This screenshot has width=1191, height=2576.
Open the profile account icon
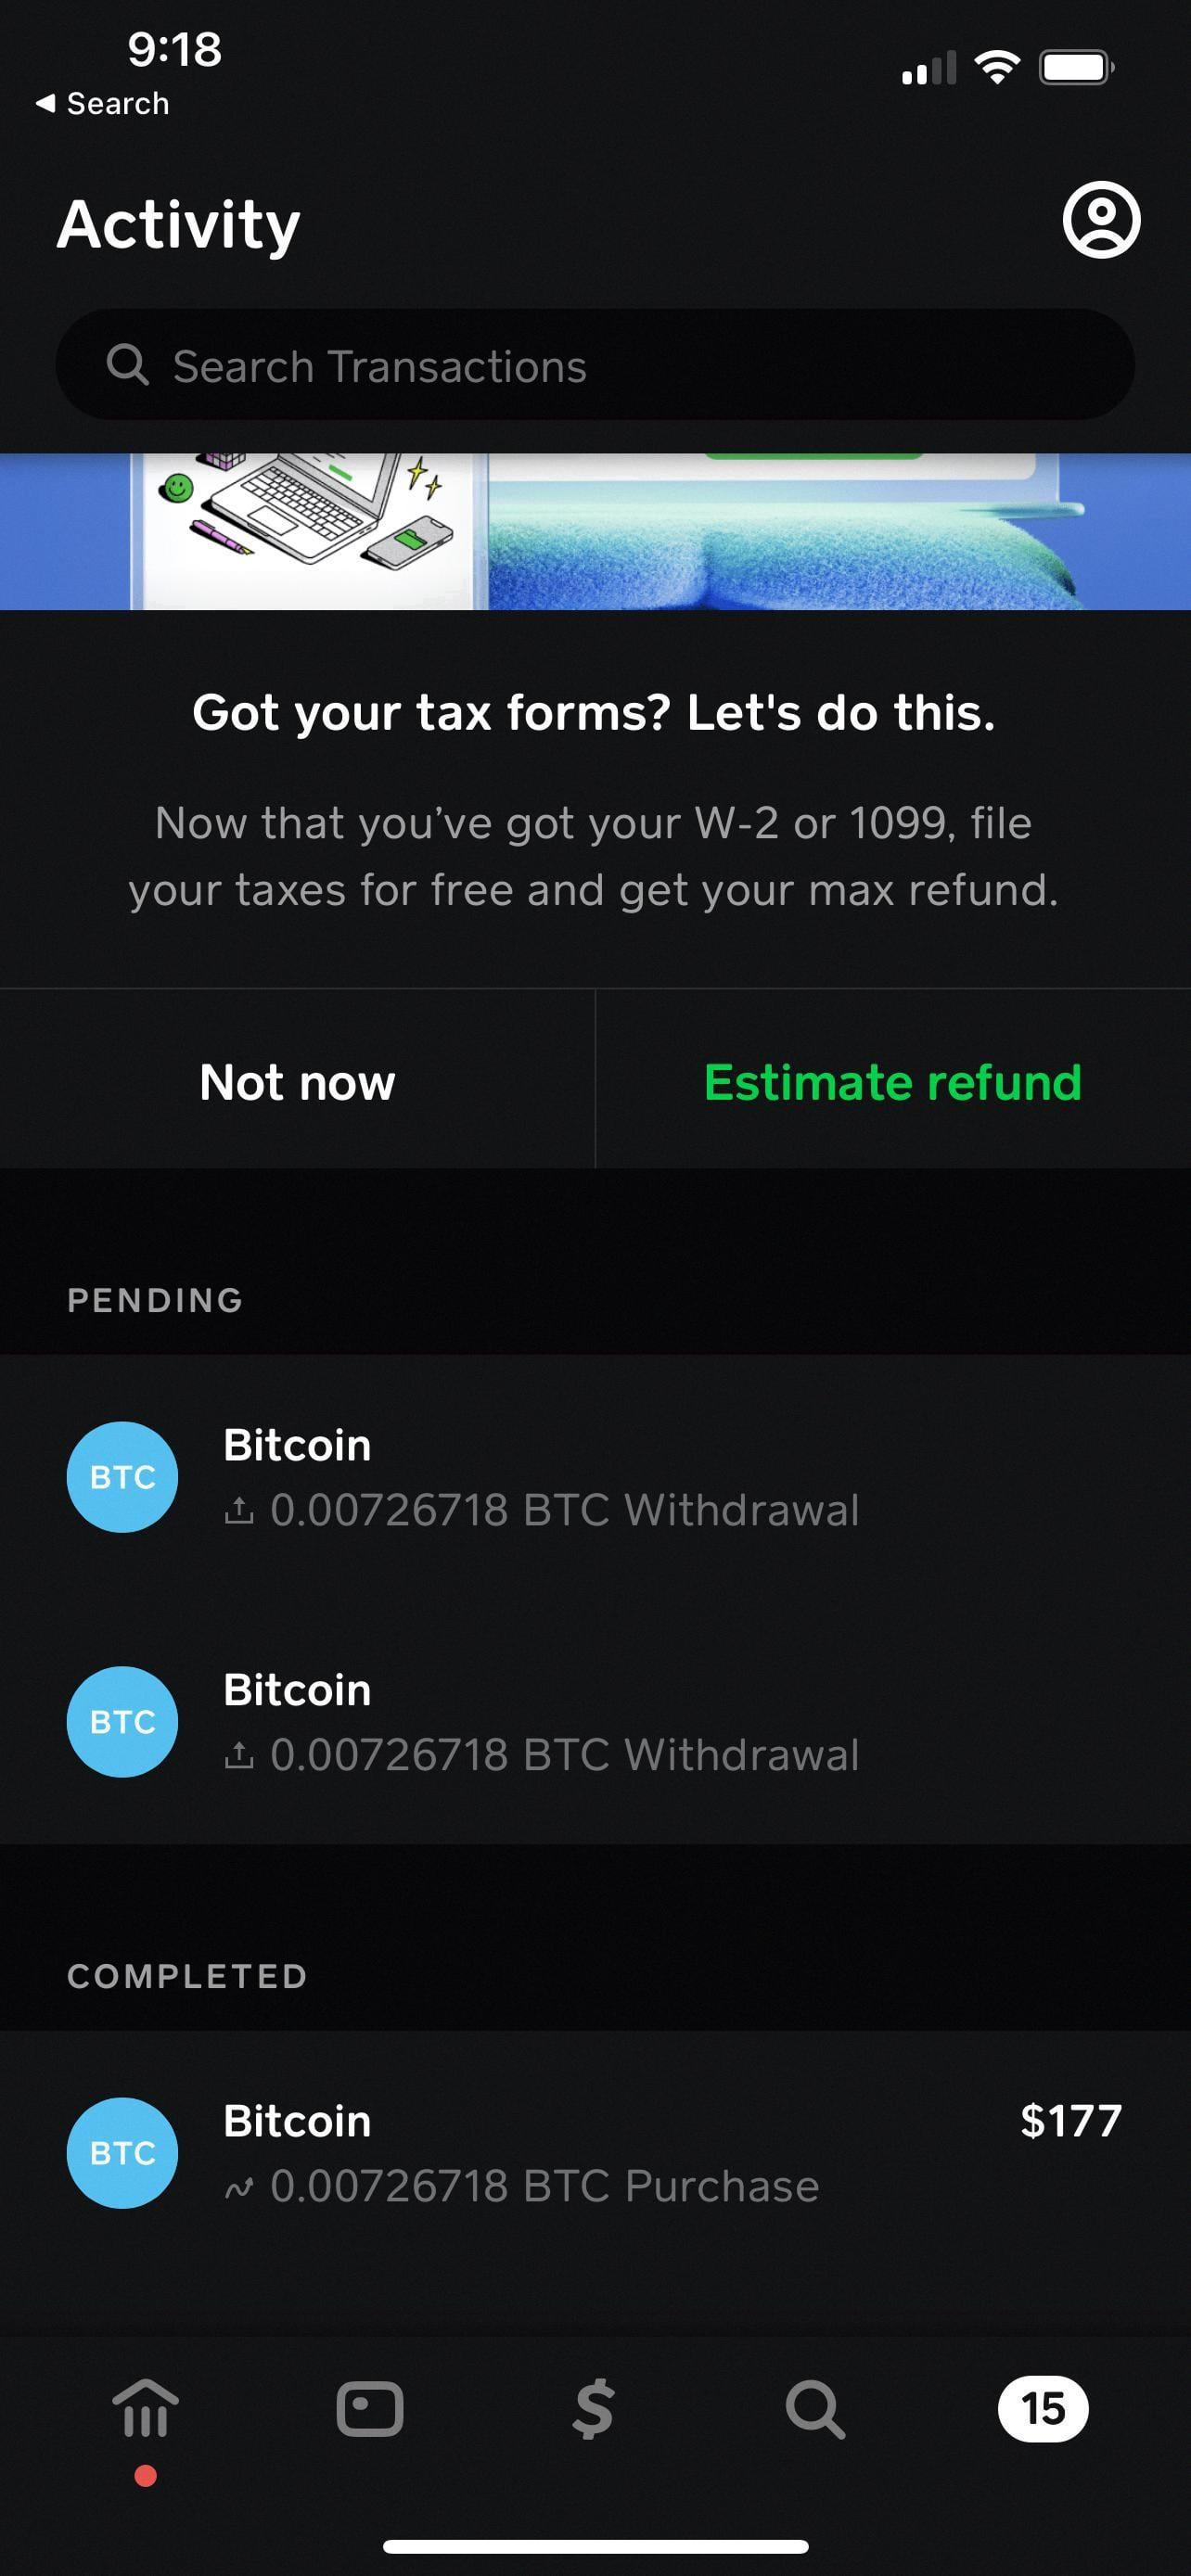tap(1101, 220)
